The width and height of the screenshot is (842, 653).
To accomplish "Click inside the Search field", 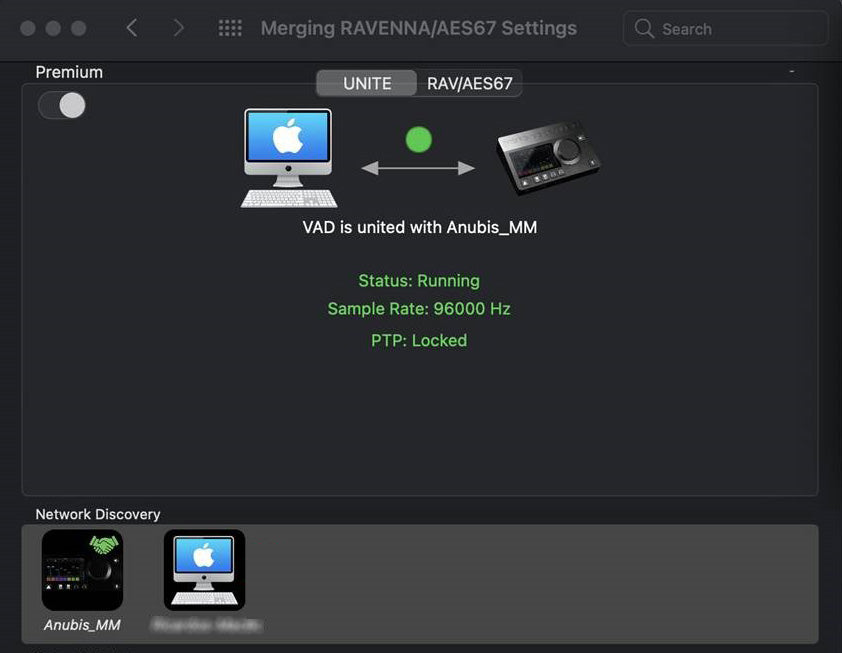I will click(725, 28).
